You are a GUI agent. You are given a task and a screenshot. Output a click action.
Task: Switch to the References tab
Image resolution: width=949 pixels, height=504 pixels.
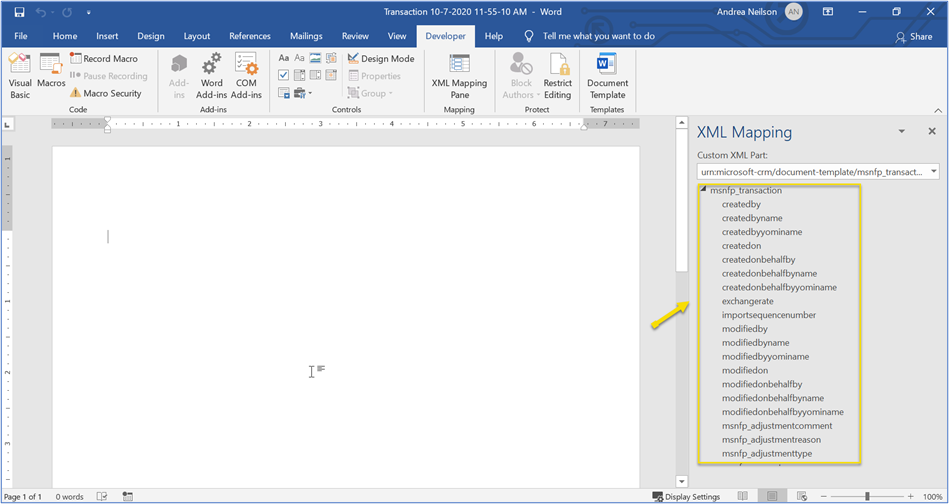[x=250, y=36]
